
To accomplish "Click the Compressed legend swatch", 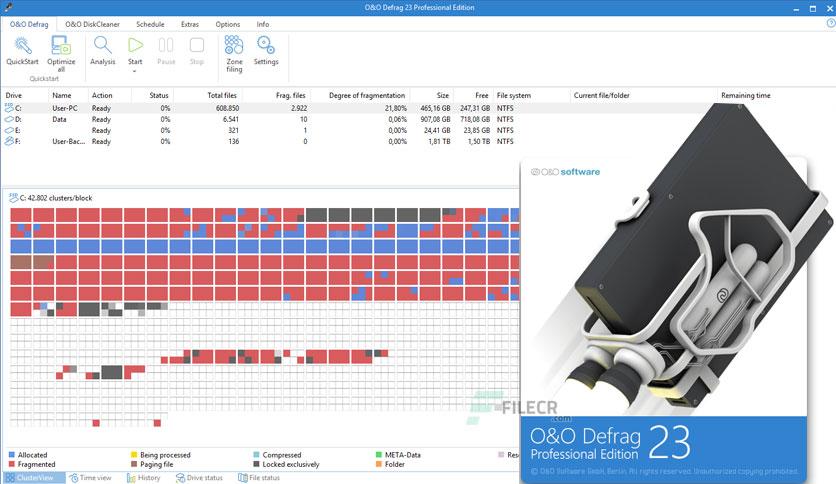I will [x=256, y=455].
